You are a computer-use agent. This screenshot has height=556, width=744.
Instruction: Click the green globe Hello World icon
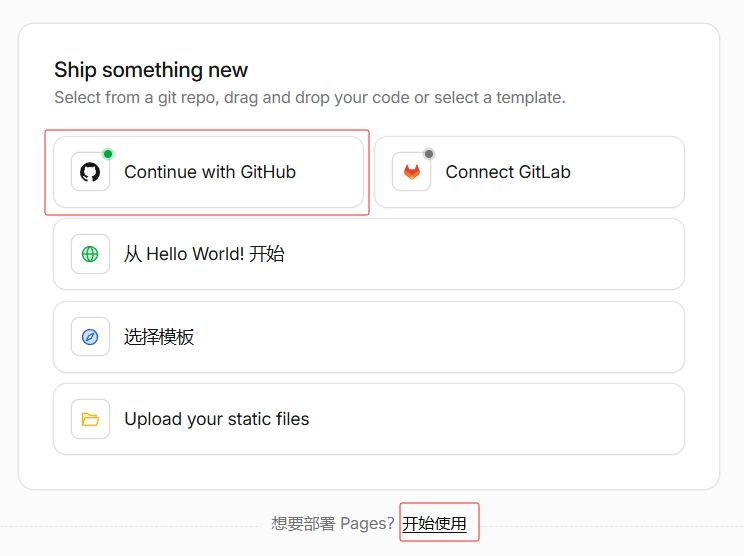click(90, 254)
